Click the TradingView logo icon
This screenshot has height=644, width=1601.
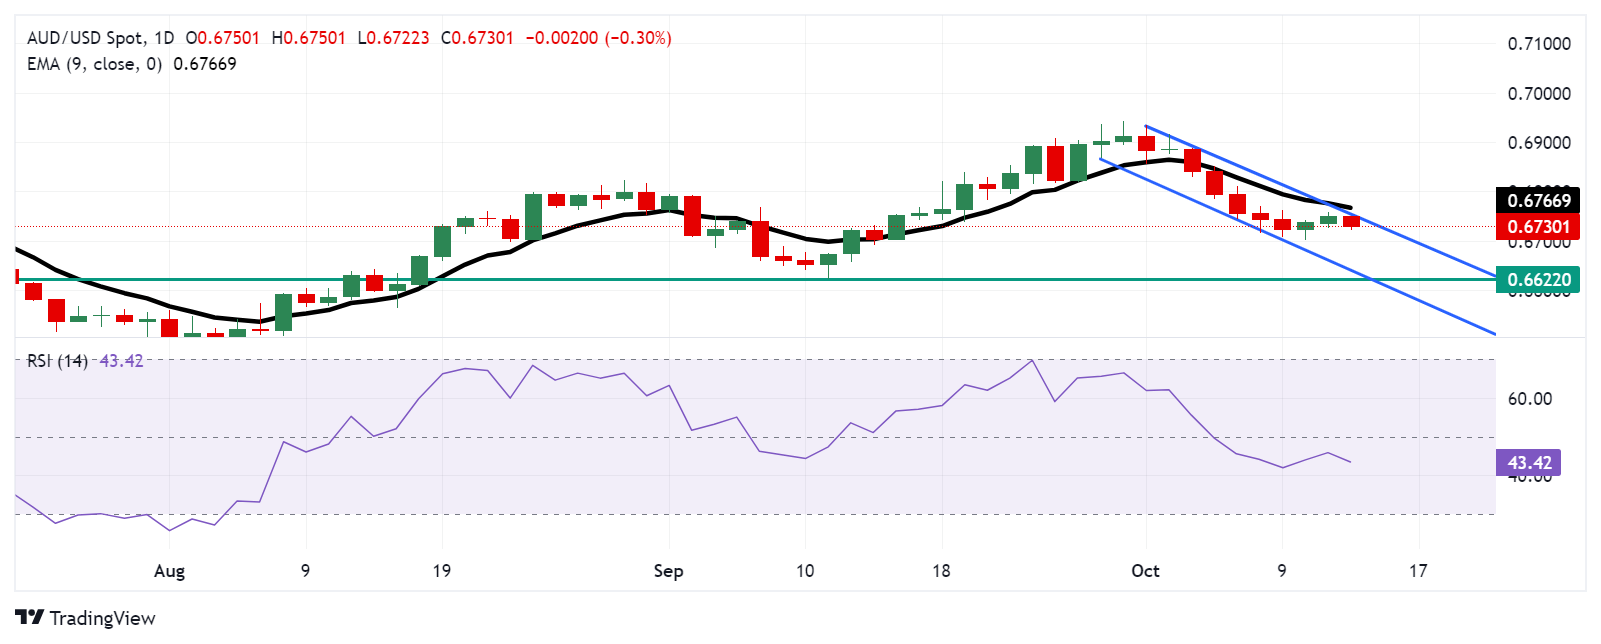point(29,617)
